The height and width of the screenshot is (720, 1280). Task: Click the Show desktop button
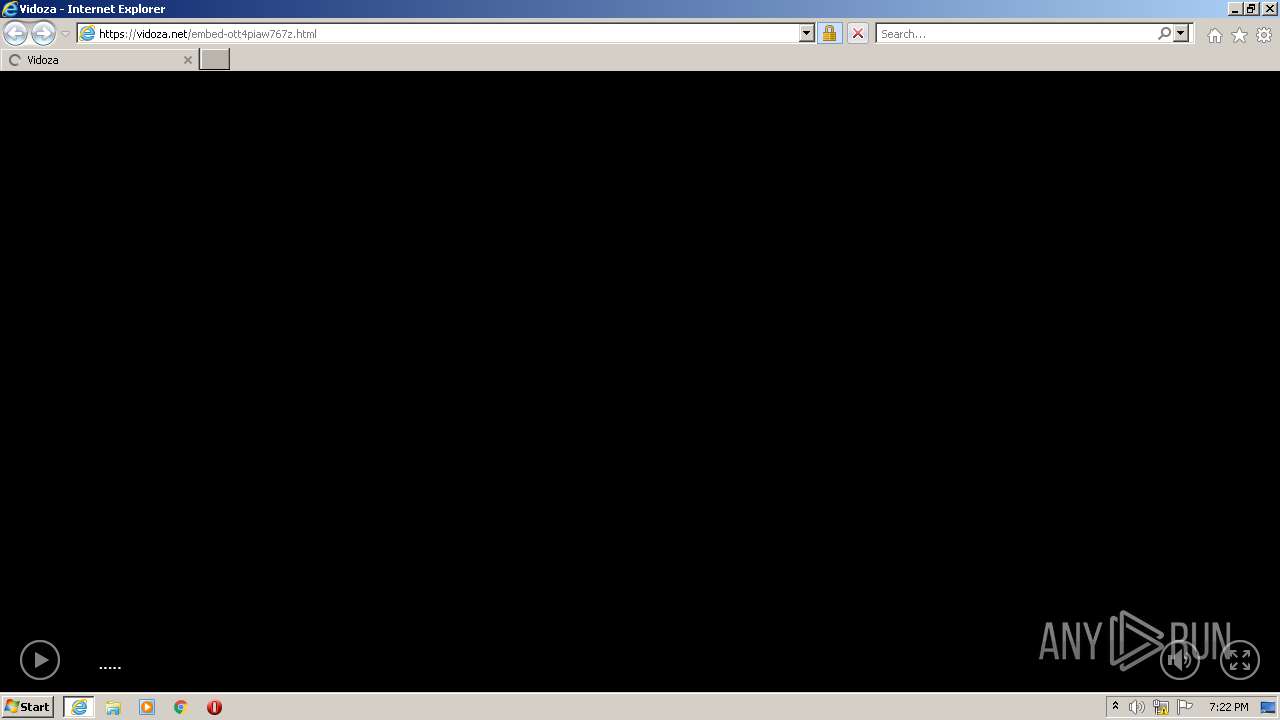pos(1269,707)
